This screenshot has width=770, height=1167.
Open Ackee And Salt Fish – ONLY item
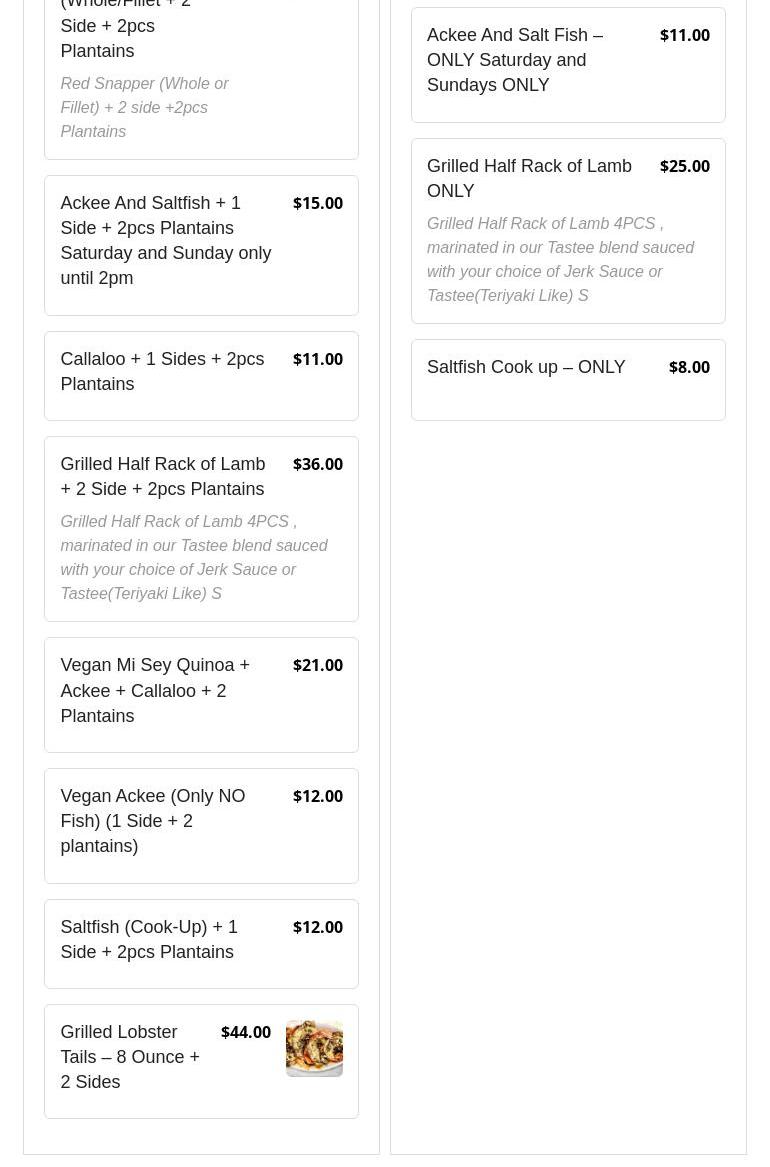568,65
